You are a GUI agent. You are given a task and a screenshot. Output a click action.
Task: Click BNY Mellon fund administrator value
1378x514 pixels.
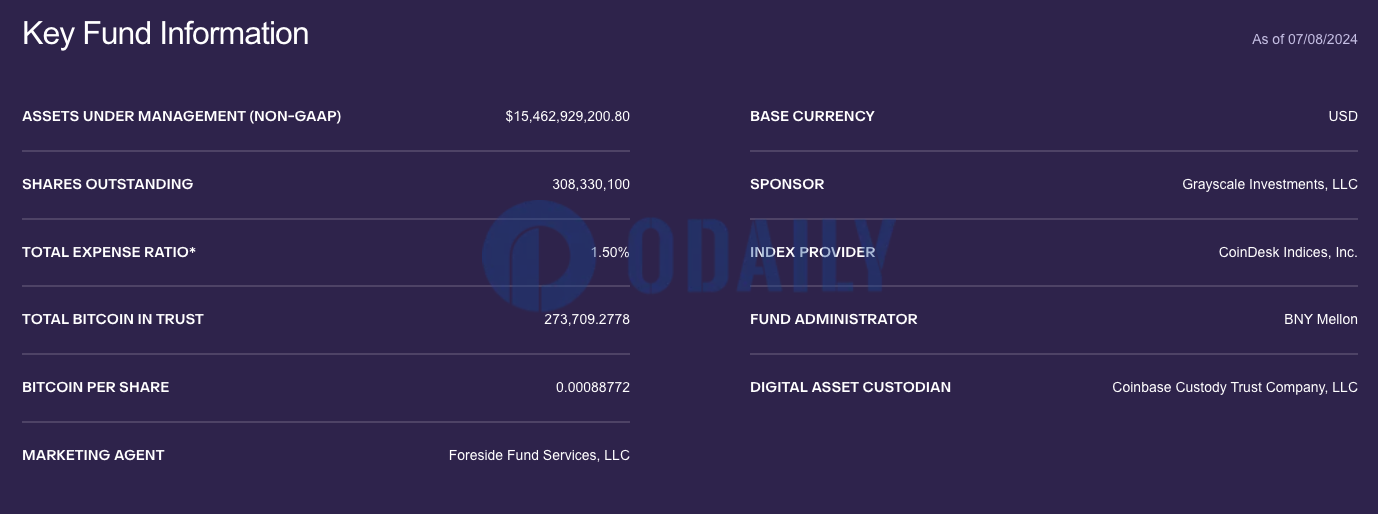(x=1321, y=319)
